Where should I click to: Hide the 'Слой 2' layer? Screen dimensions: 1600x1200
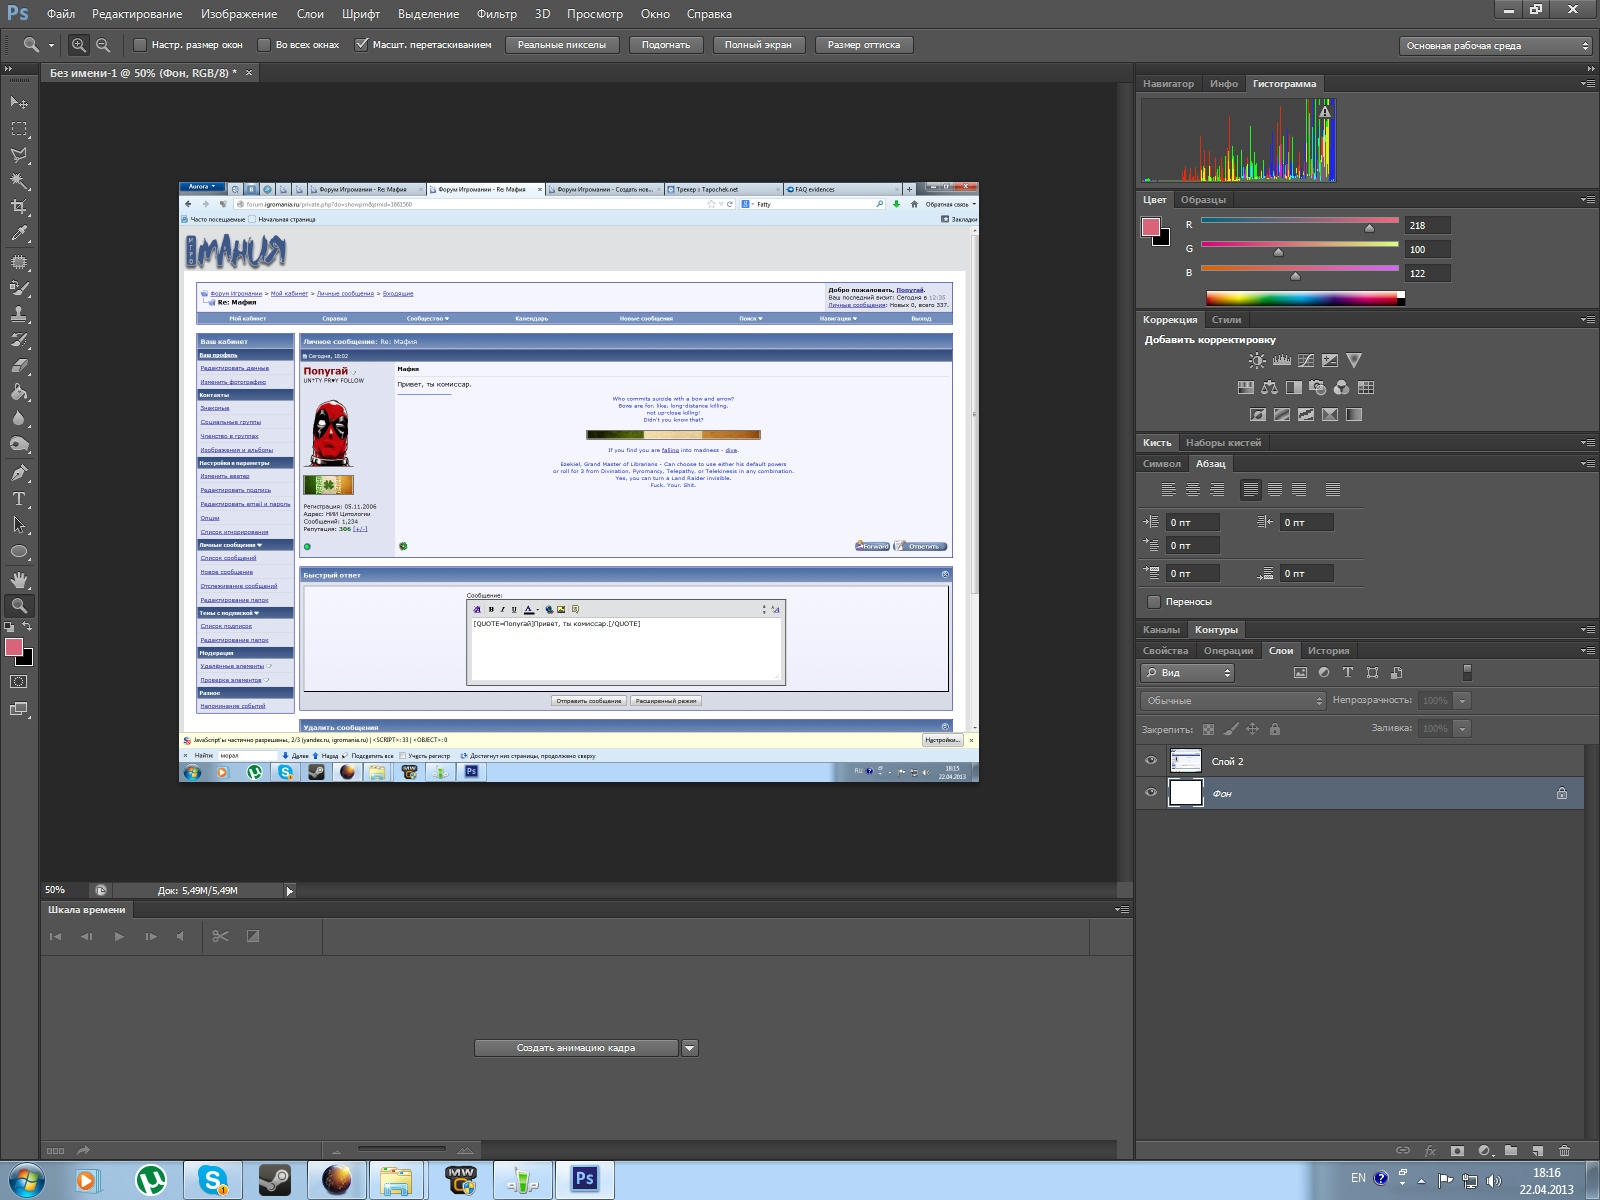[x=1151, y=761]
